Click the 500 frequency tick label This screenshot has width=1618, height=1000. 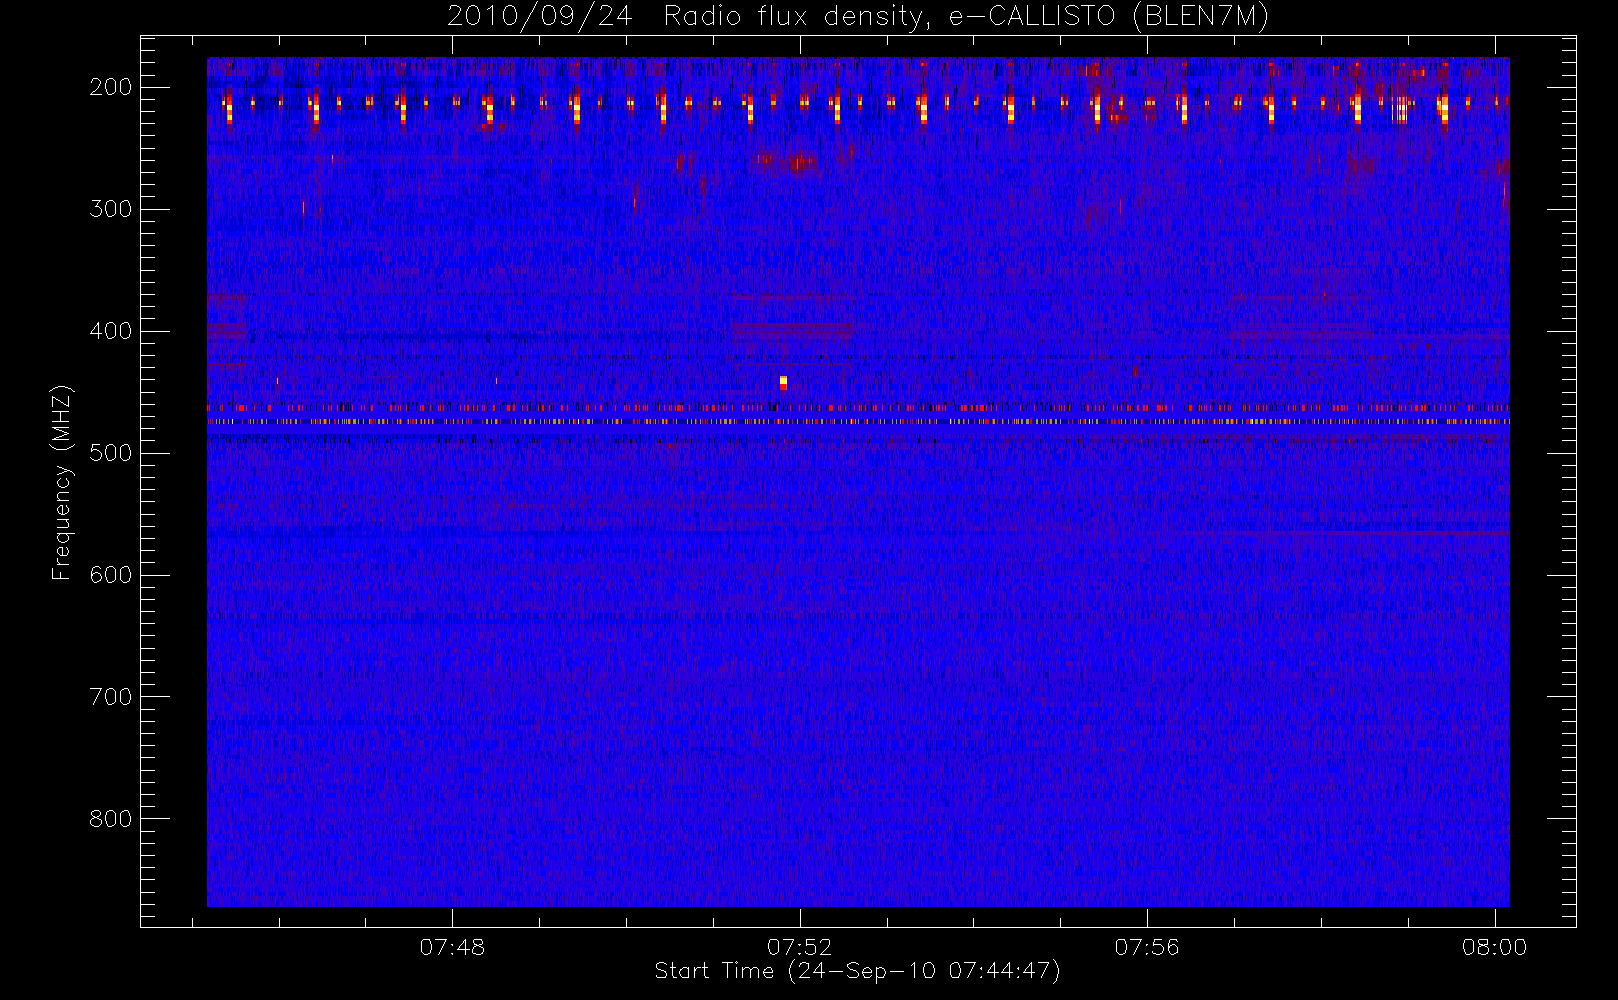point(111,453)
